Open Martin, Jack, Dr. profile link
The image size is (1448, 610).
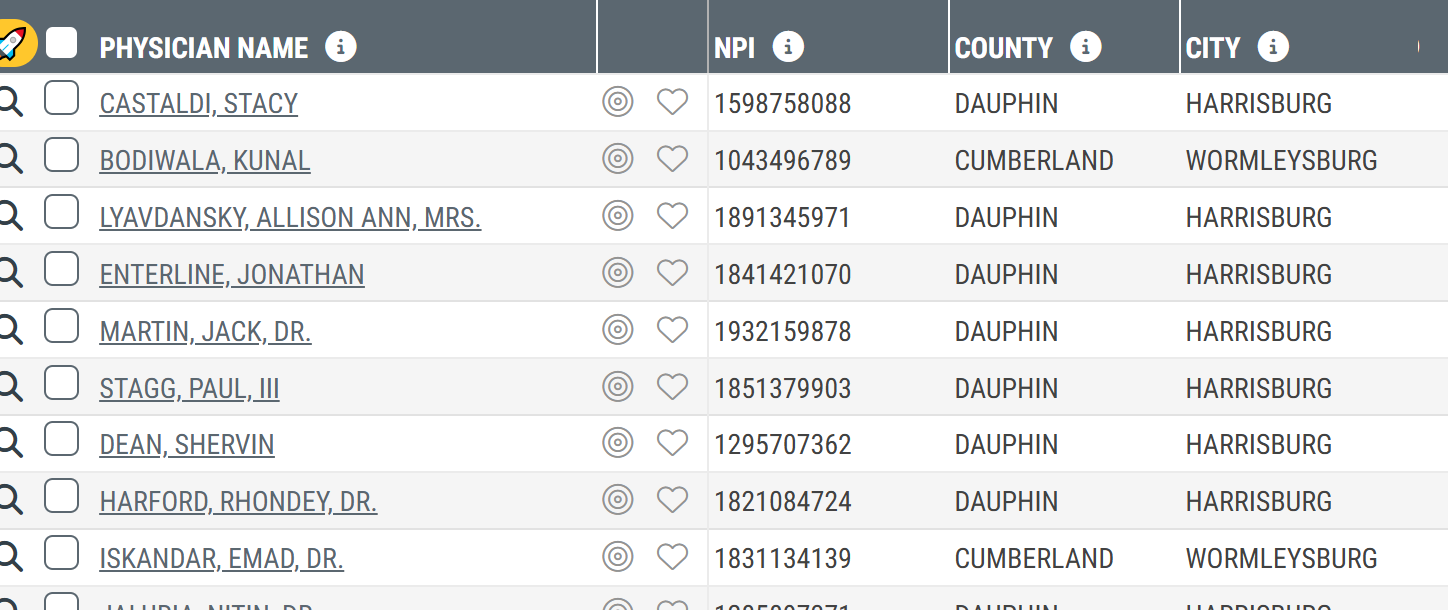[x=205, y=332]
